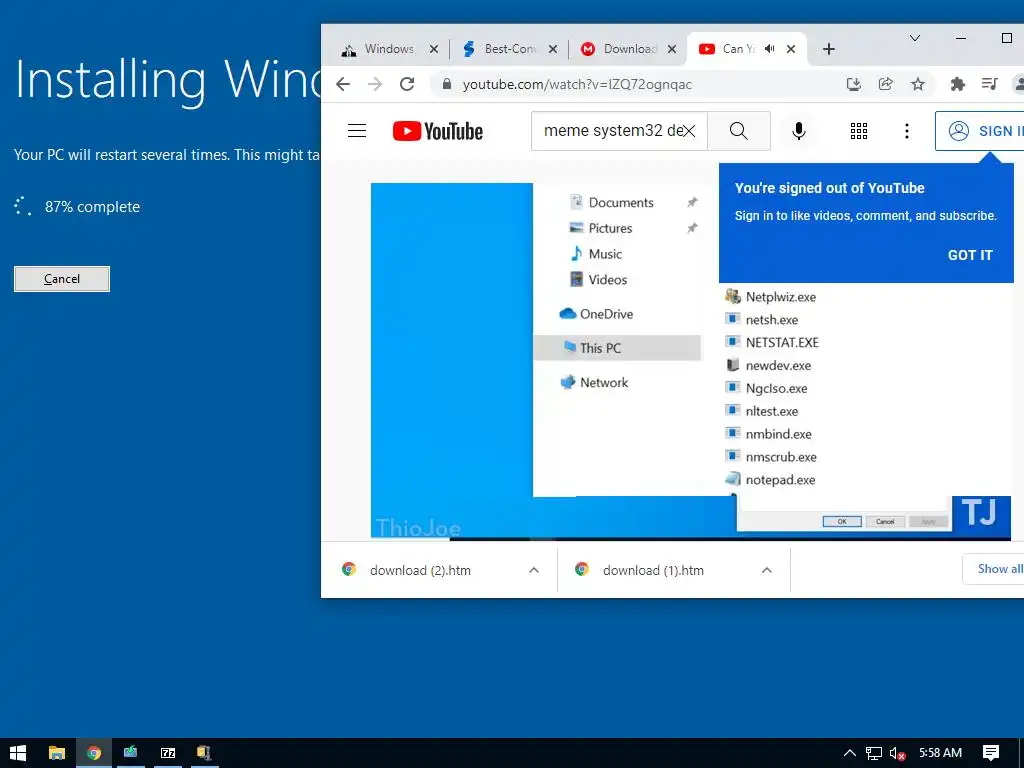
Task: Clear the YouTube search text
Action: point(689,131)
